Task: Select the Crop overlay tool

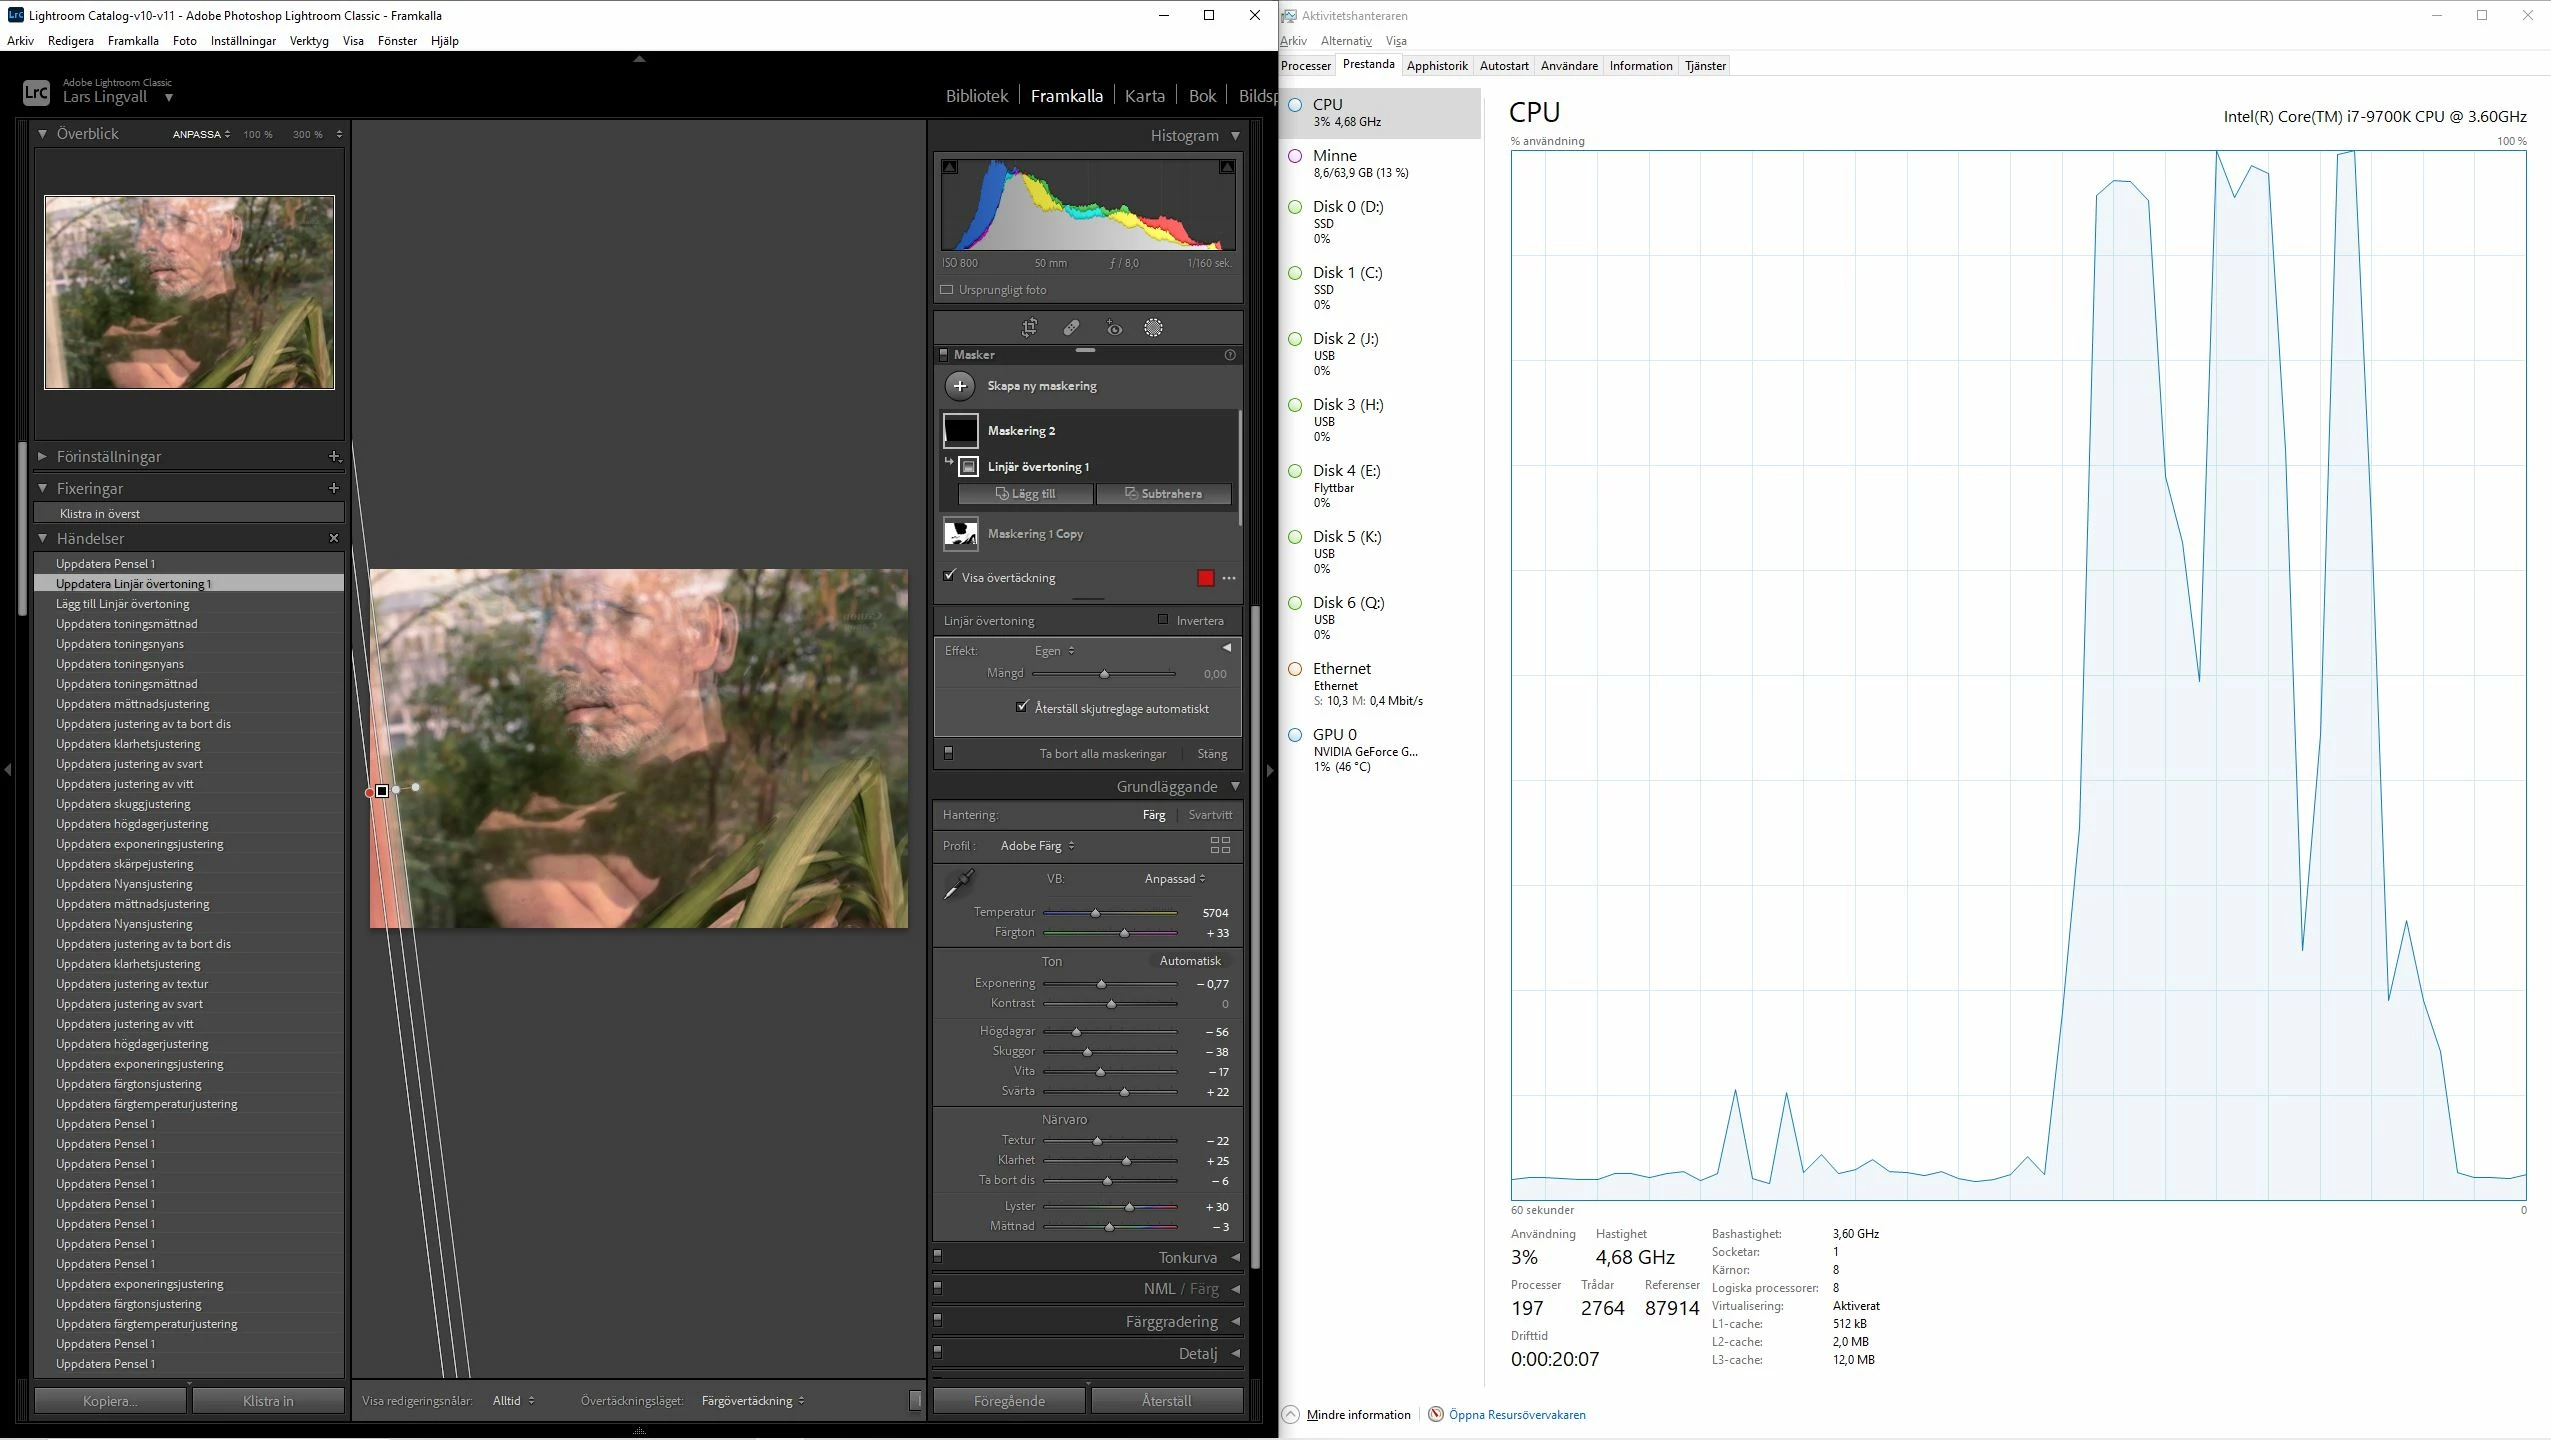Action: click(1029, 327)
